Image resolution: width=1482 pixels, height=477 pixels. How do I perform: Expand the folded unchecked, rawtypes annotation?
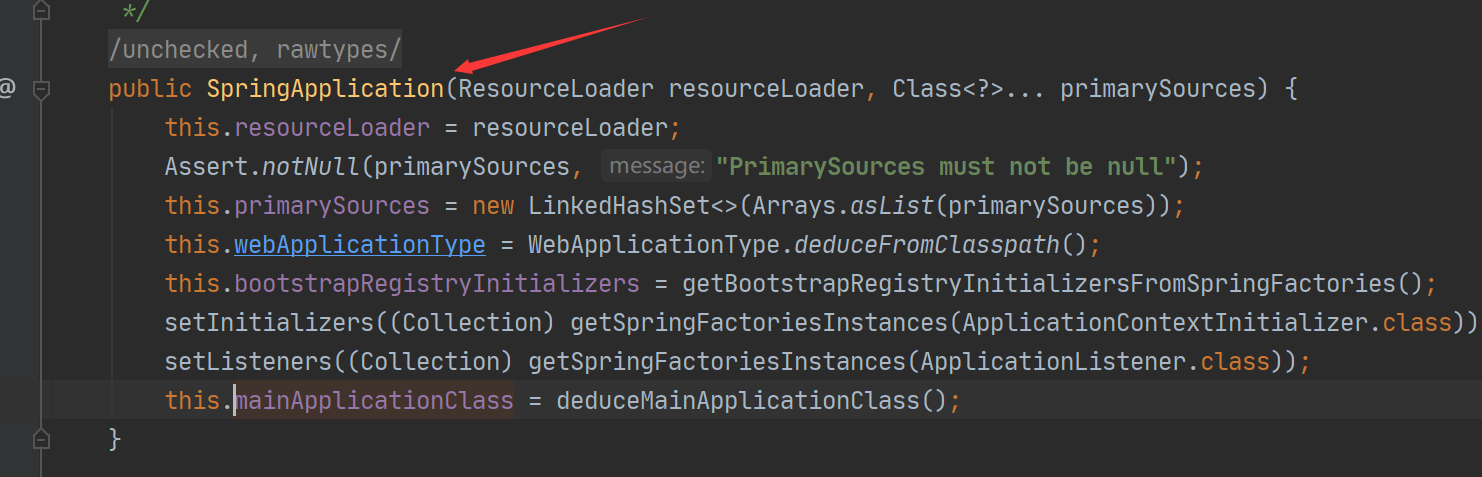pyautogui.click(x=255, y=48)
